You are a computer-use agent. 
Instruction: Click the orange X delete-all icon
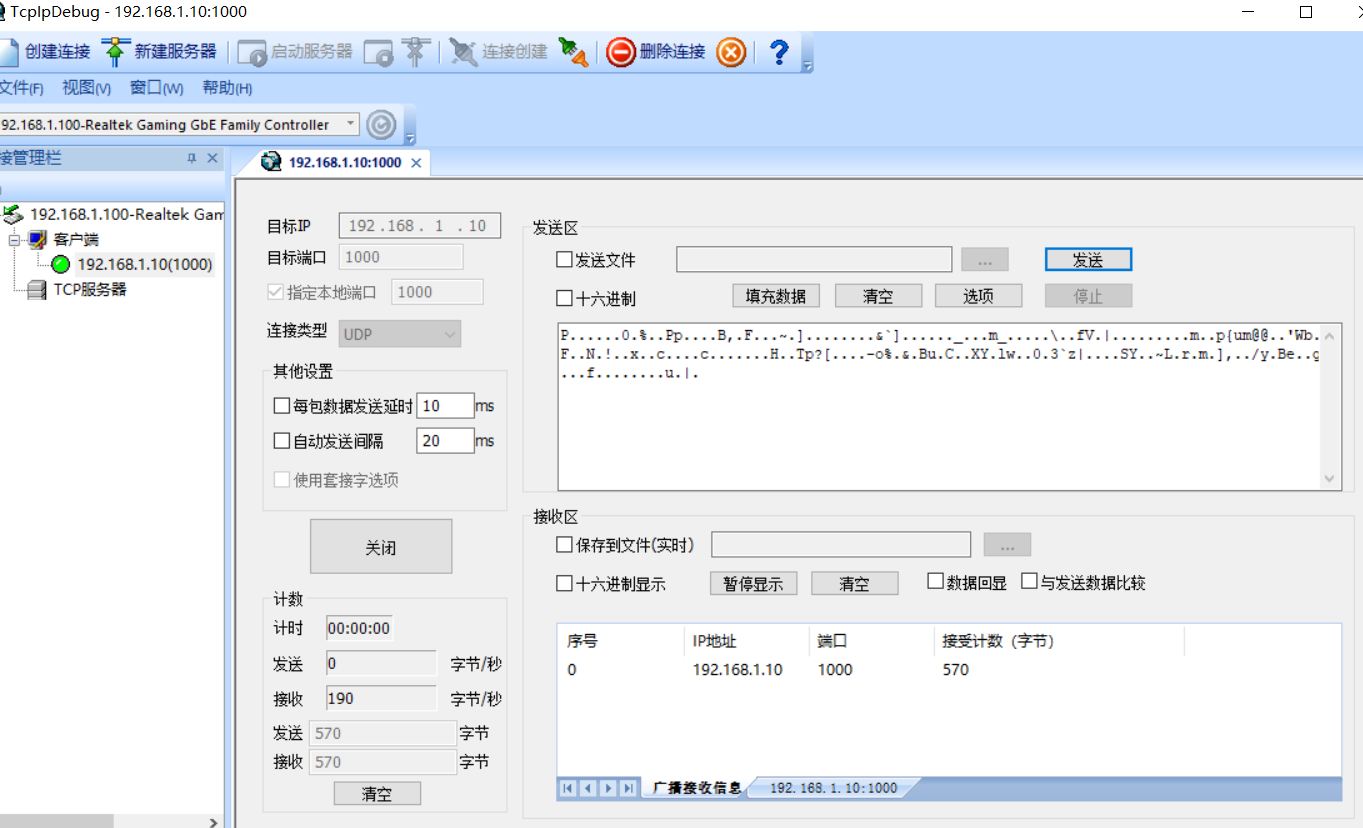point(732,52)
